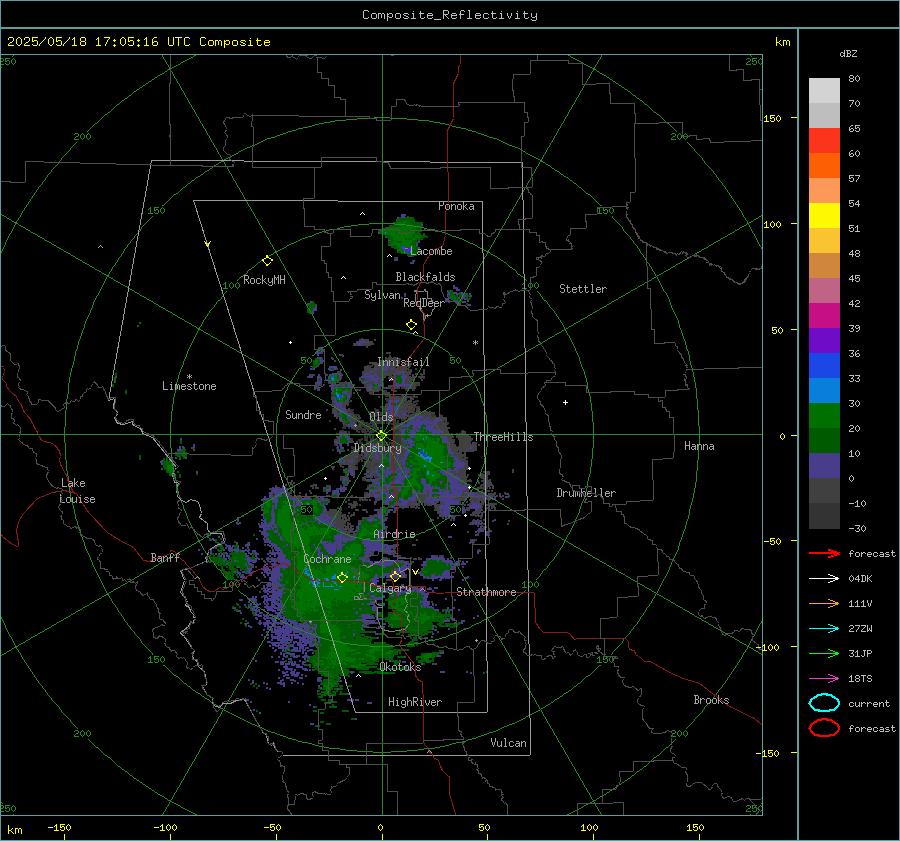Click the cyan 27ZW arrow legend symbol

coord(824,629)
